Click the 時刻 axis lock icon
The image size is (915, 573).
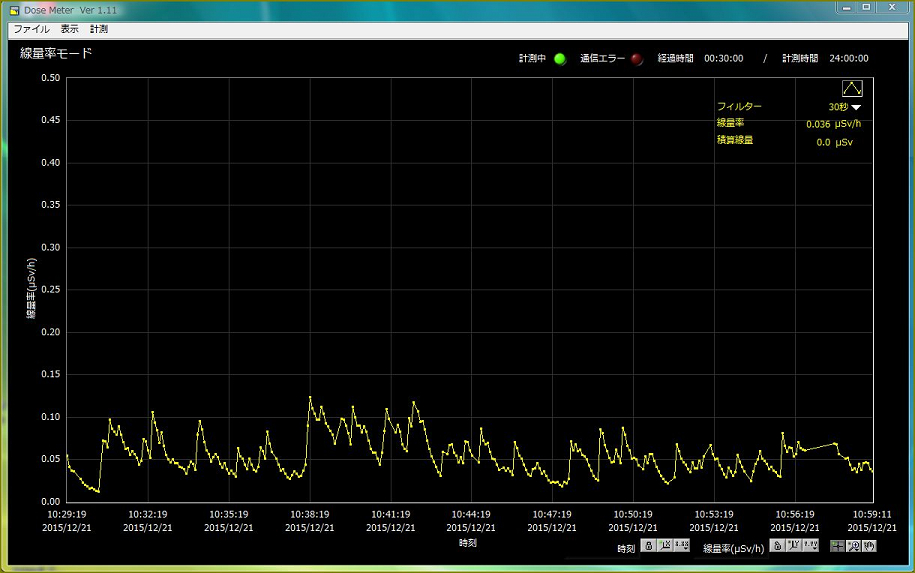[648, 546]
